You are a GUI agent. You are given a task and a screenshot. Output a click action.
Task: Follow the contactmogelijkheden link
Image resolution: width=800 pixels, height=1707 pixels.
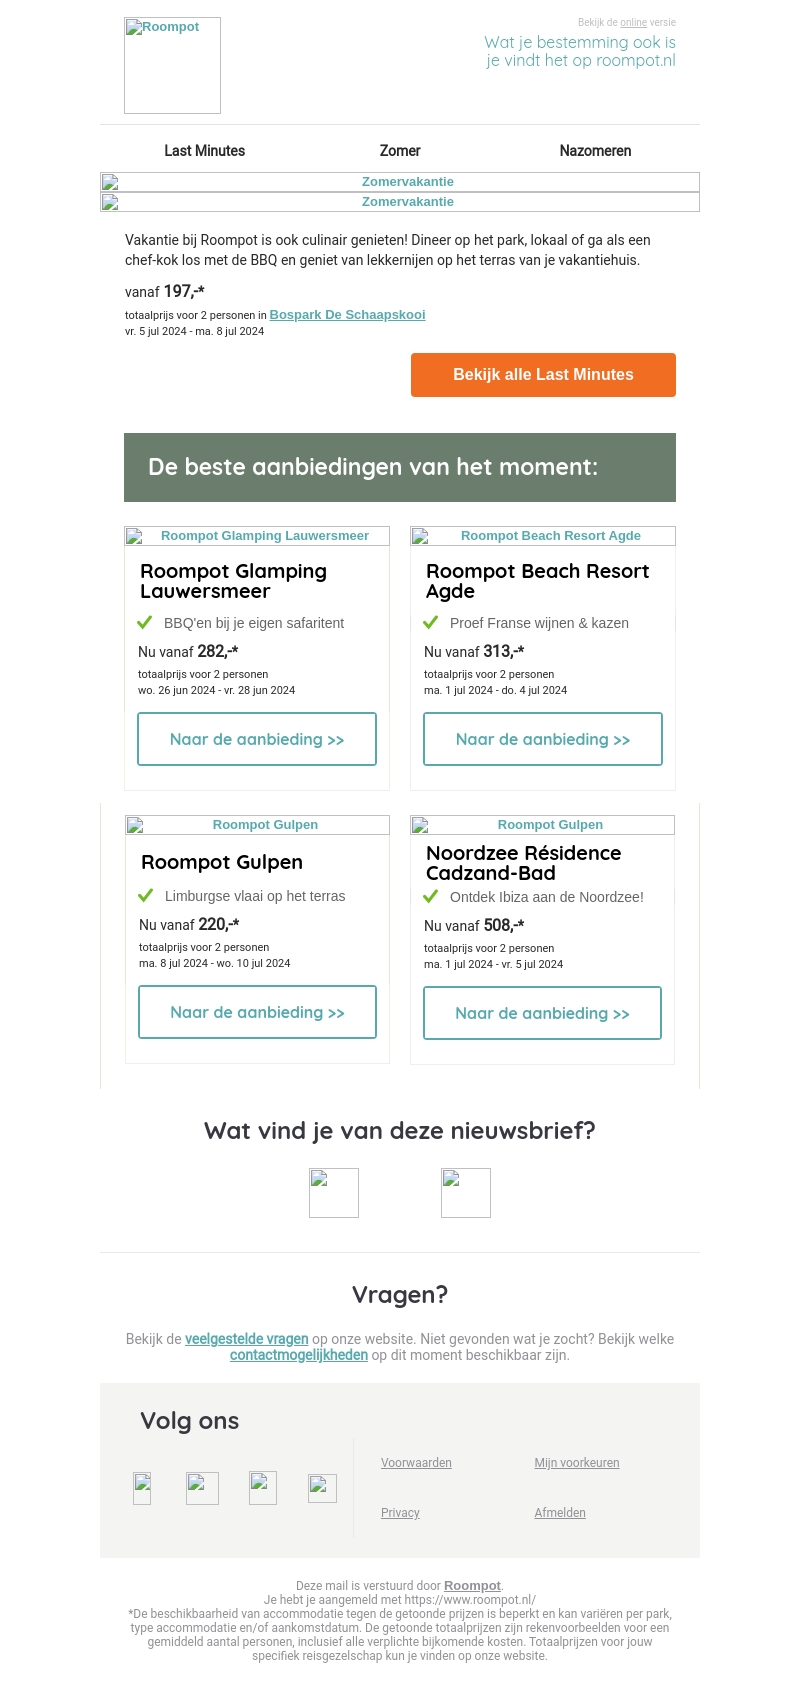pos(299,1355)
